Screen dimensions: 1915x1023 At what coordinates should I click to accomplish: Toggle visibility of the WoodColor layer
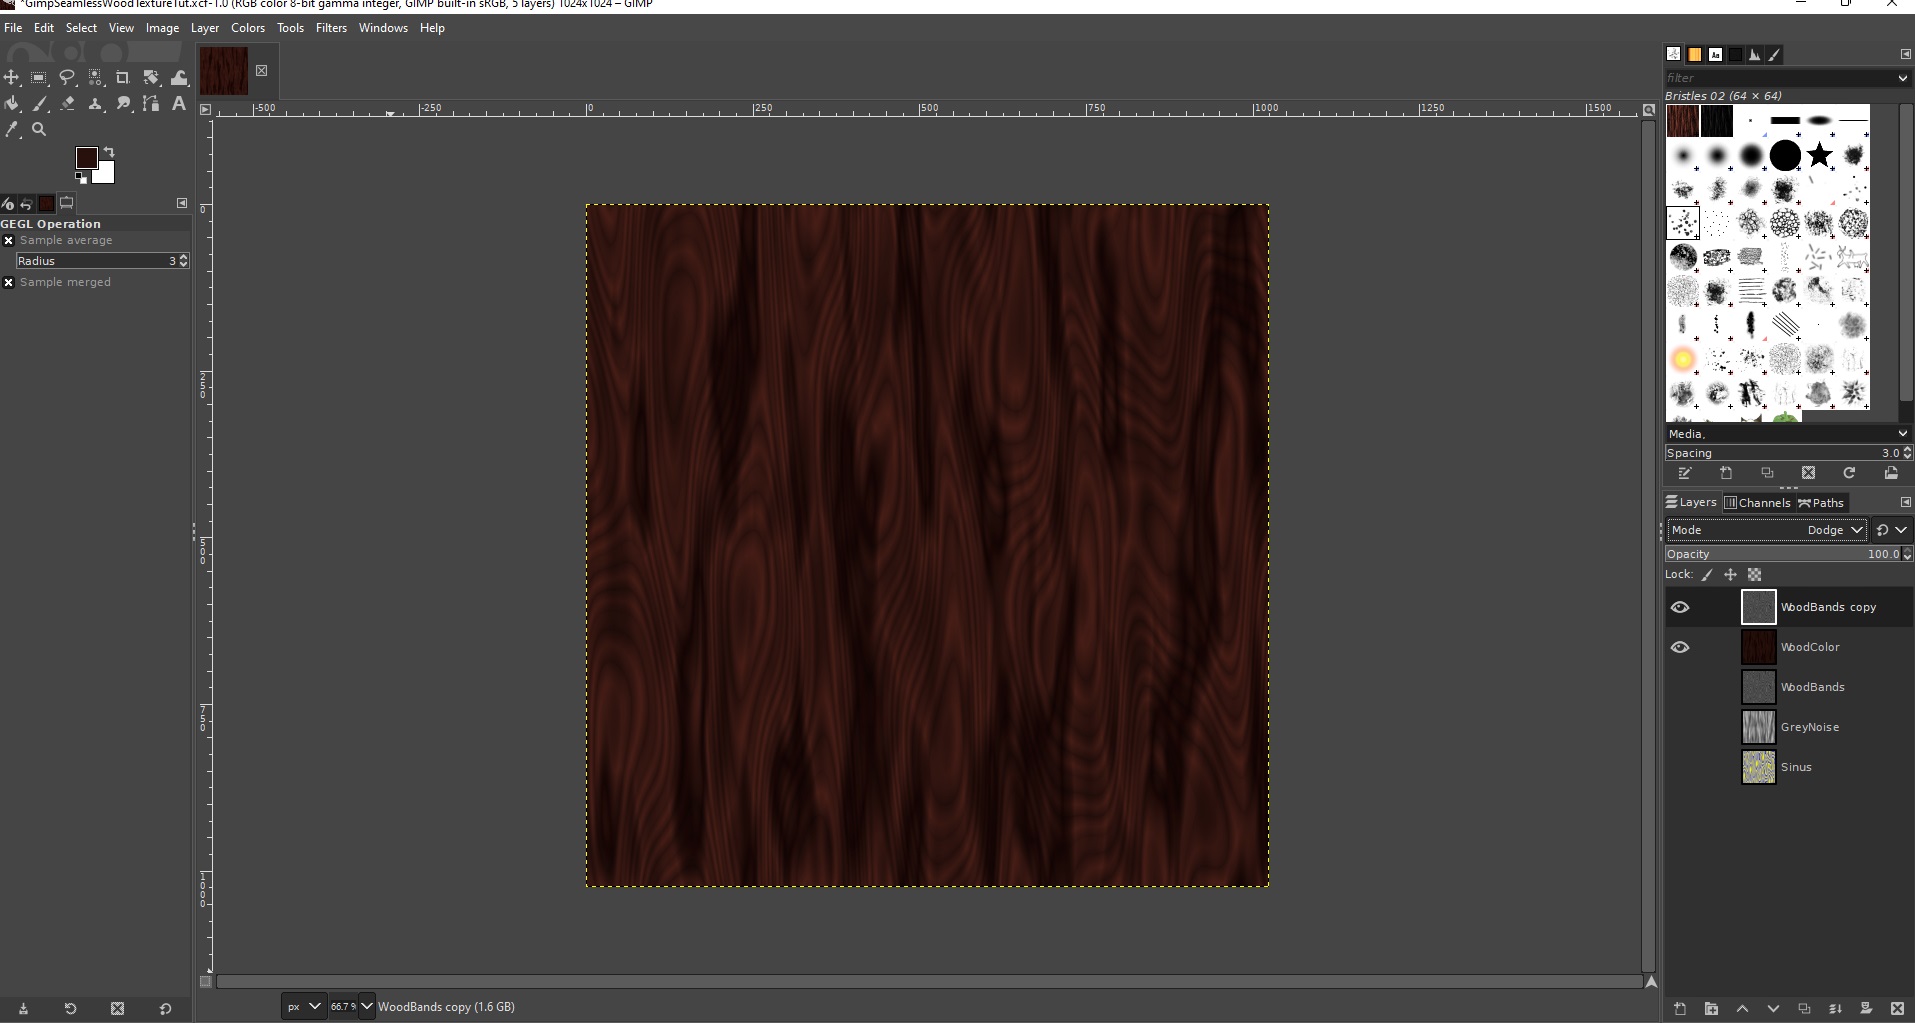pyautogui.click(x=1680, y=647)
